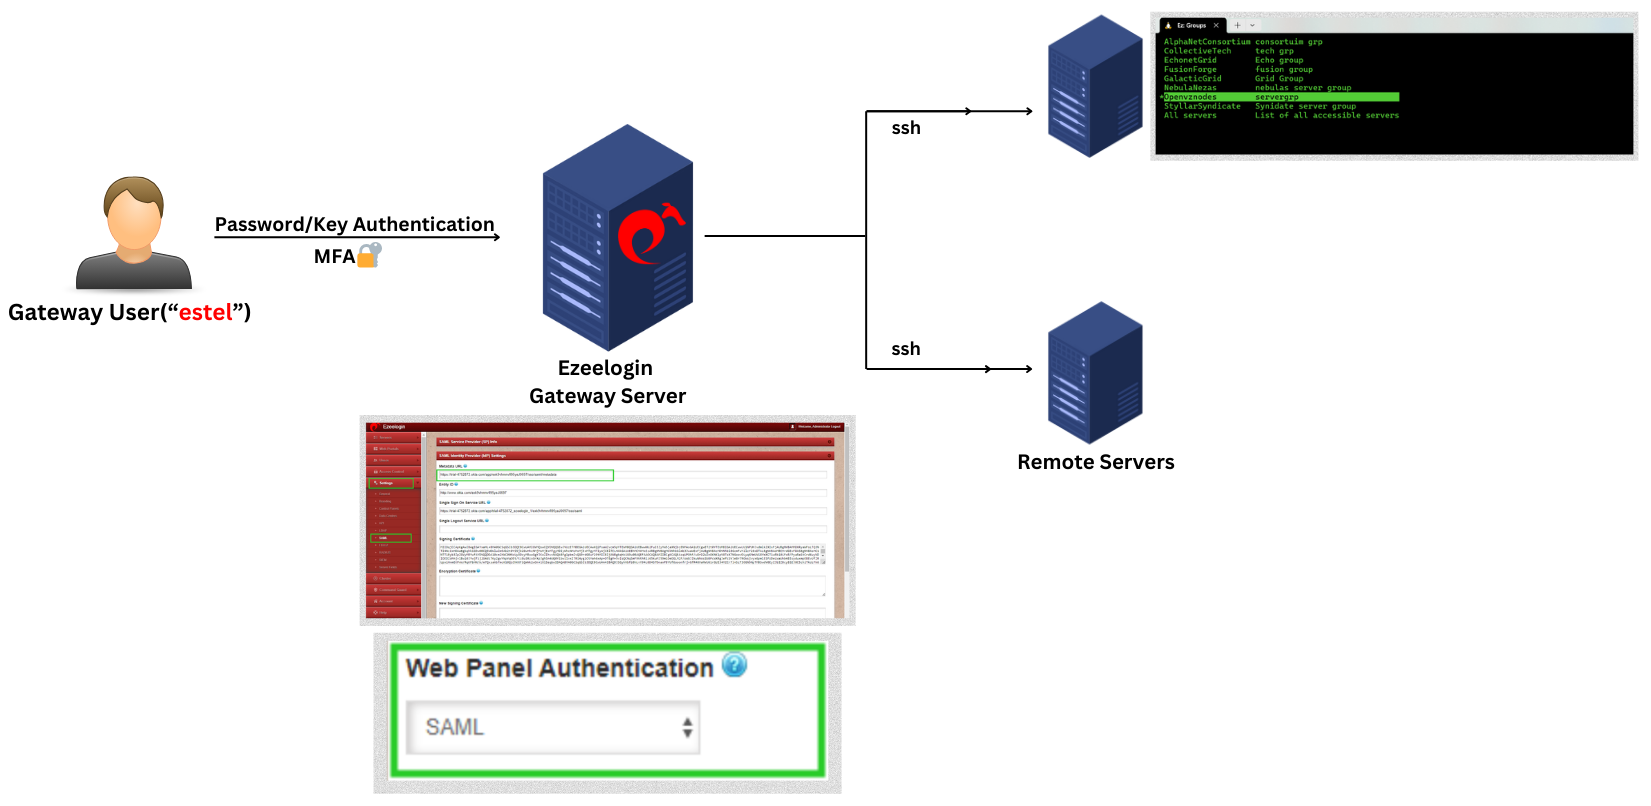Click the user icon in web panel header
The image size is (1651, 806).
[792, 427]
